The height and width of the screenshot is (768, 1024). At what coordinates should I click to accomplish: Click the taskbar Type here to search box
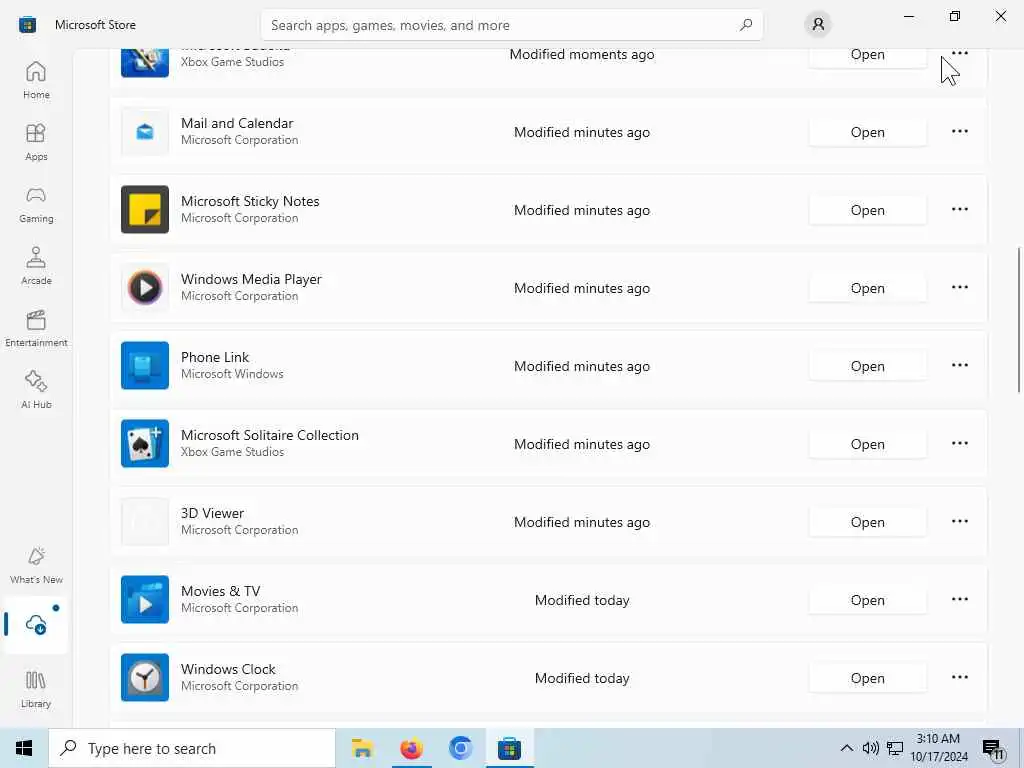pos(192,748)
